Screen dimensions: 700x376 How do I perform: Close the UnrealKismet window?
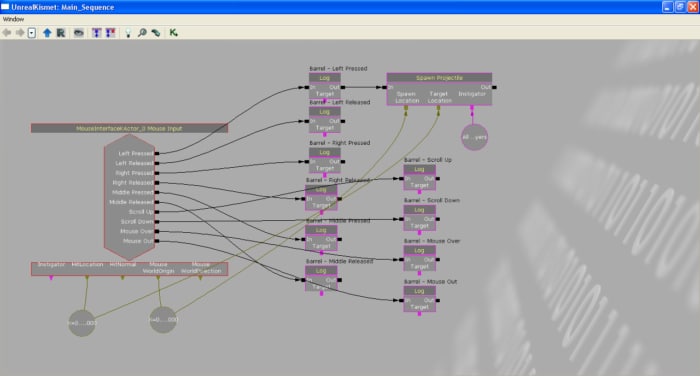click(693, 7)
